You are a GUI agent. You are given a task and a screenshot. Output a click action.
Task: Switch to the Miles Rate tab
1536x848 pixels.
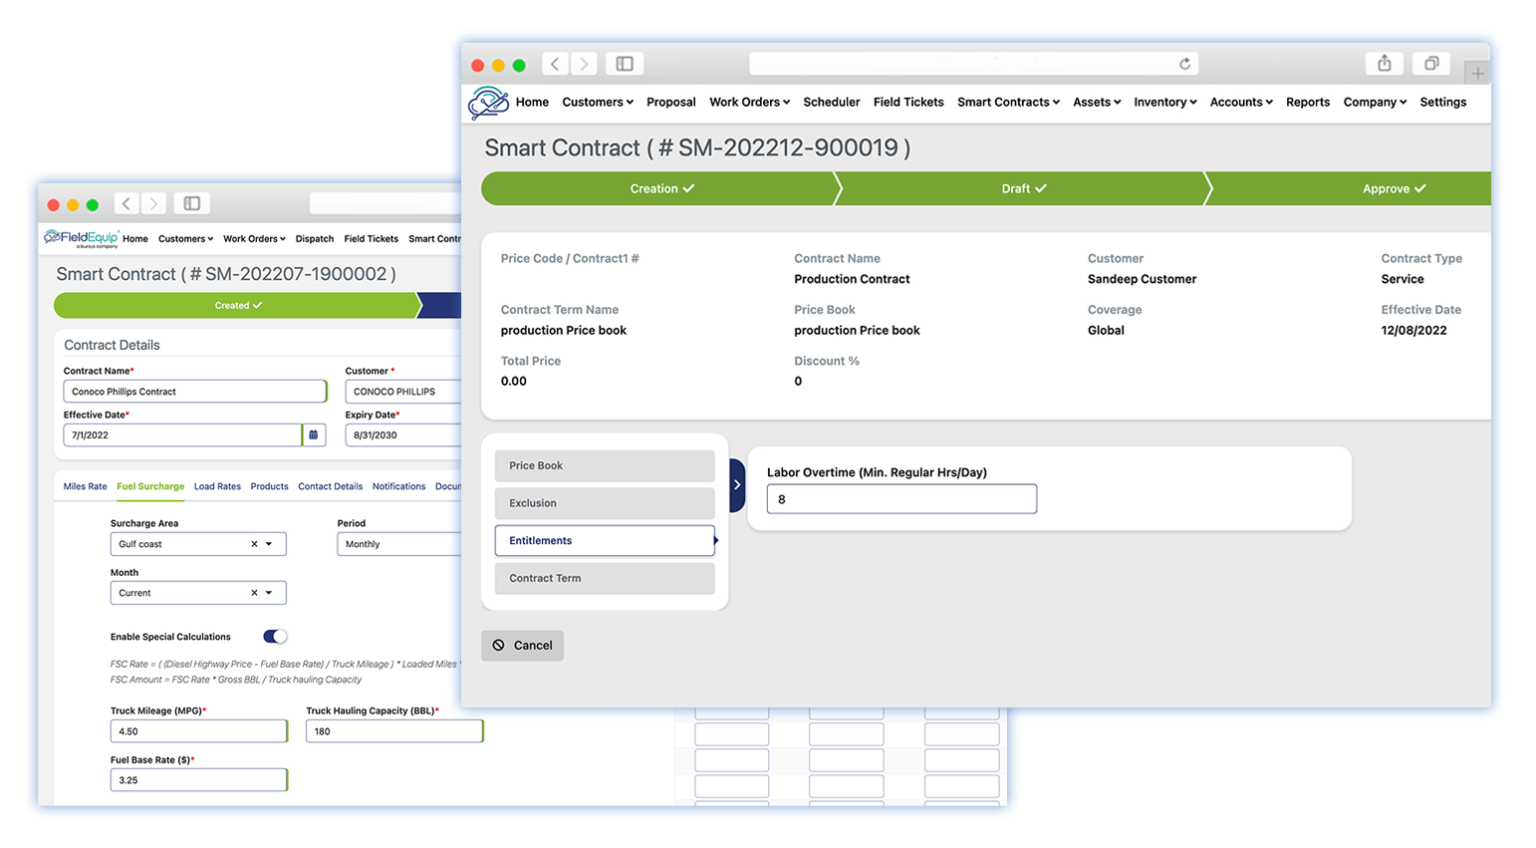(x=84, y=486)
